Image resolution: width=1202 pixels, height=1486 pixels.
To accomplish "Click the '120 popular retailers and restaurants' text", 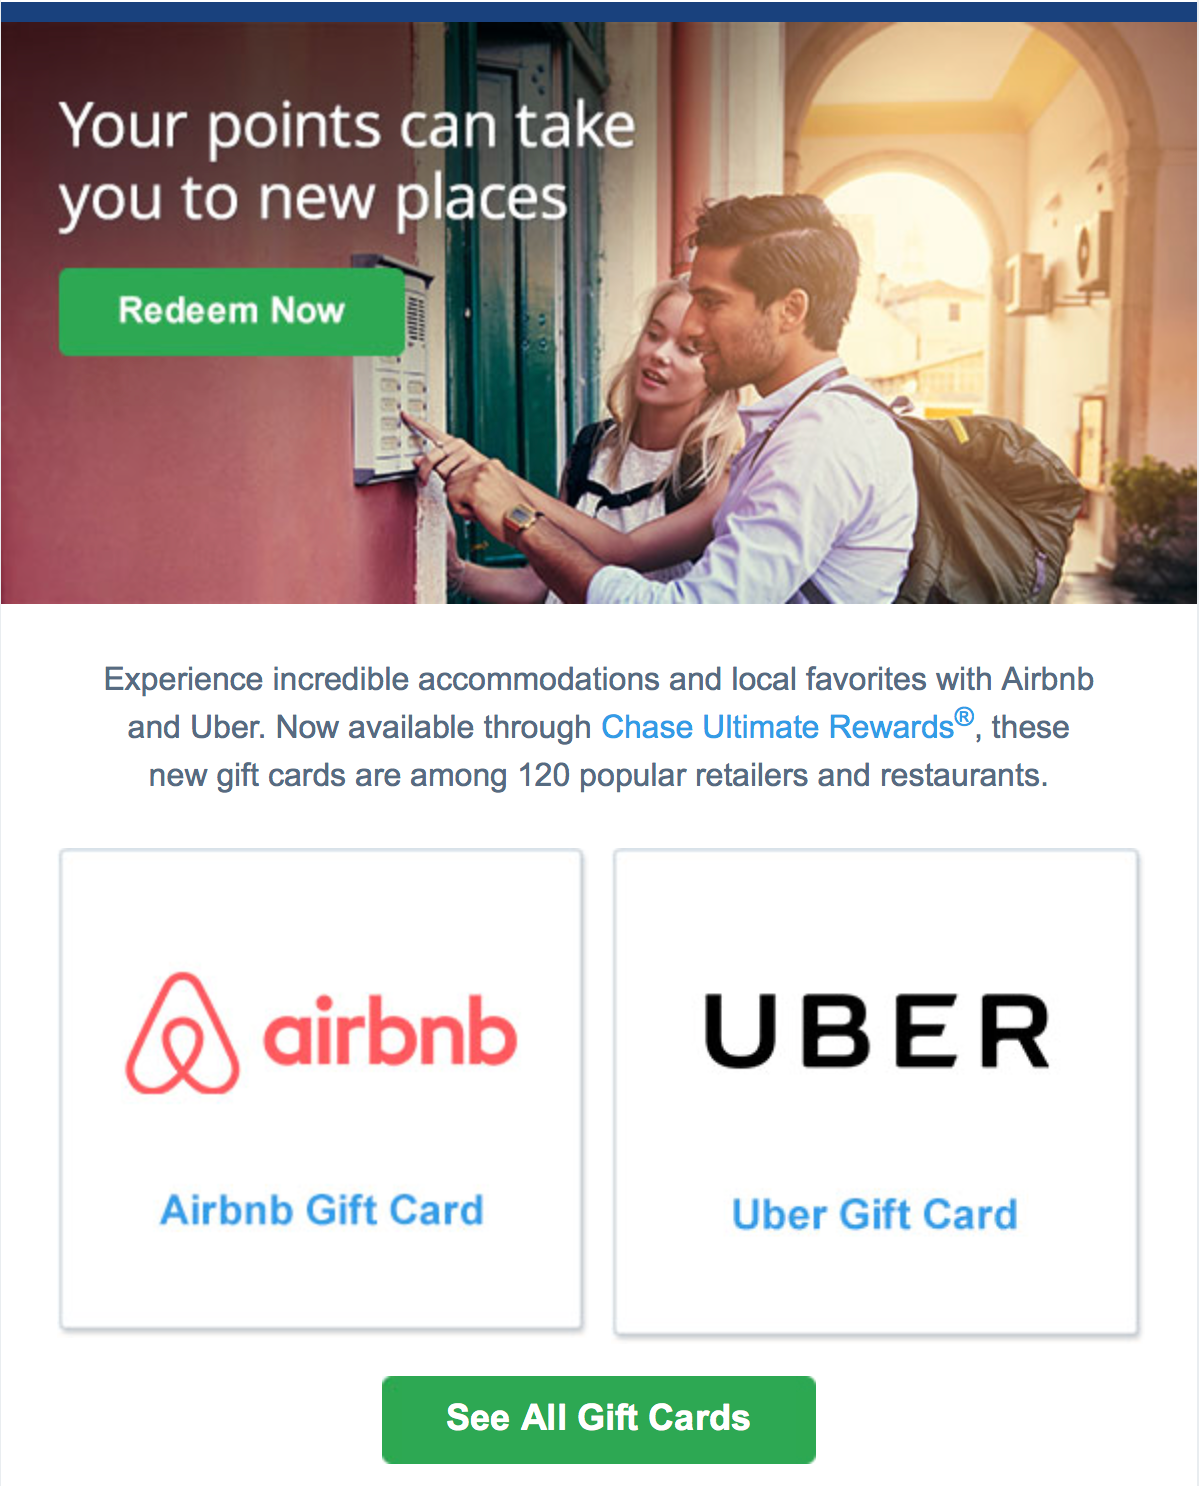I will tap(782, 776).
